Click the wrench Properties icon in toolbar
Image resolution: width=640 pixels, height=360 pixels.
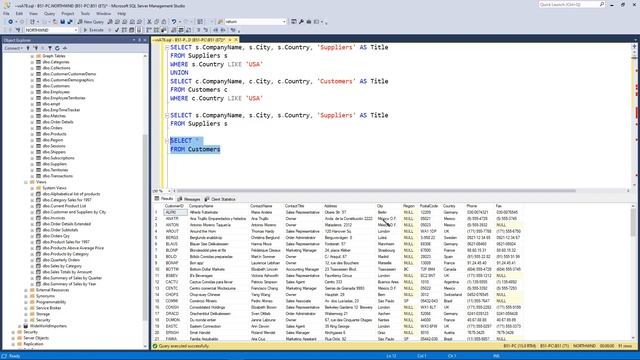301,22
